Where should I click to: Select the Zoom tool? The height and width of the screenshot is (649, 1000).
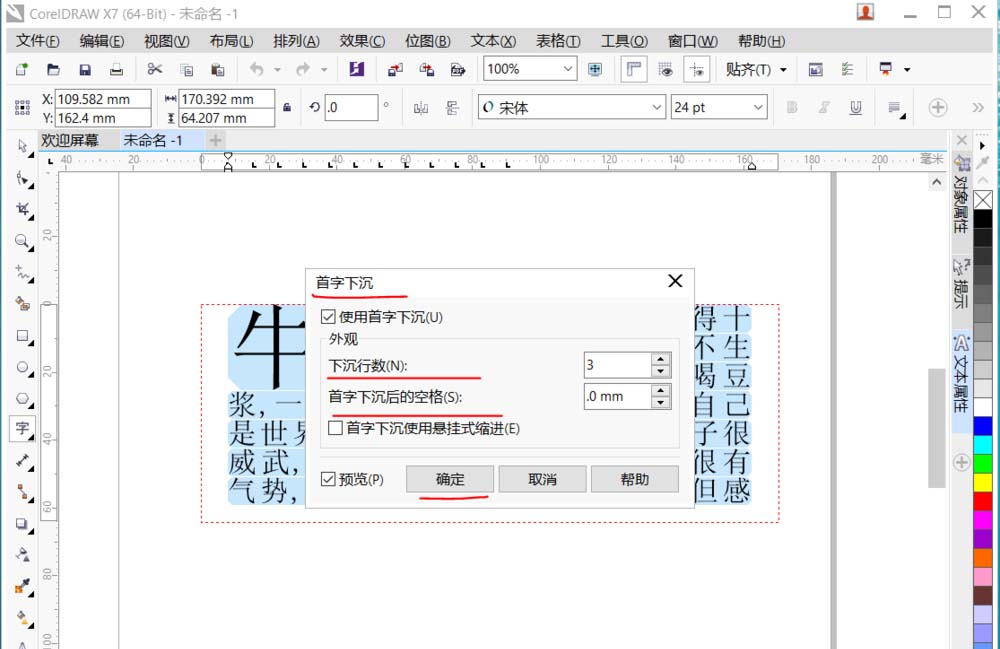point(22,242)
